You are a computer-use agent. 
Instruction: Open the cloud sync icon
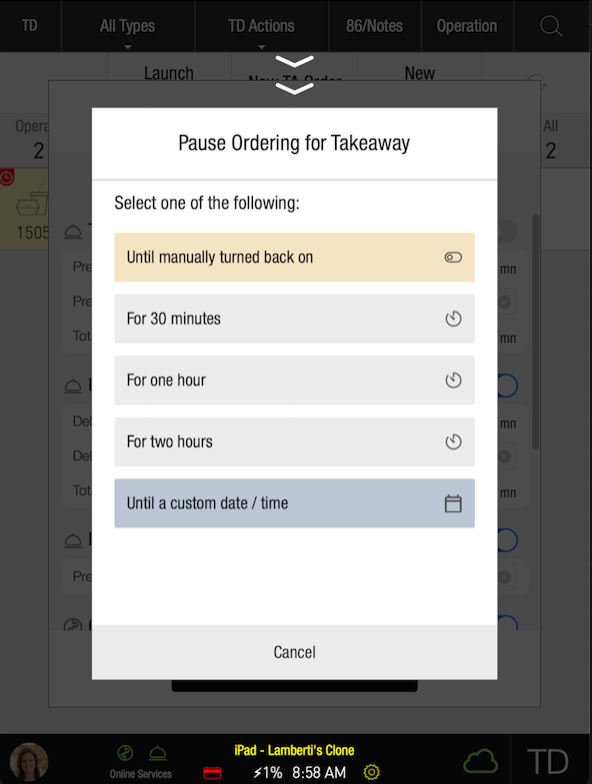[x=480, y=761]
